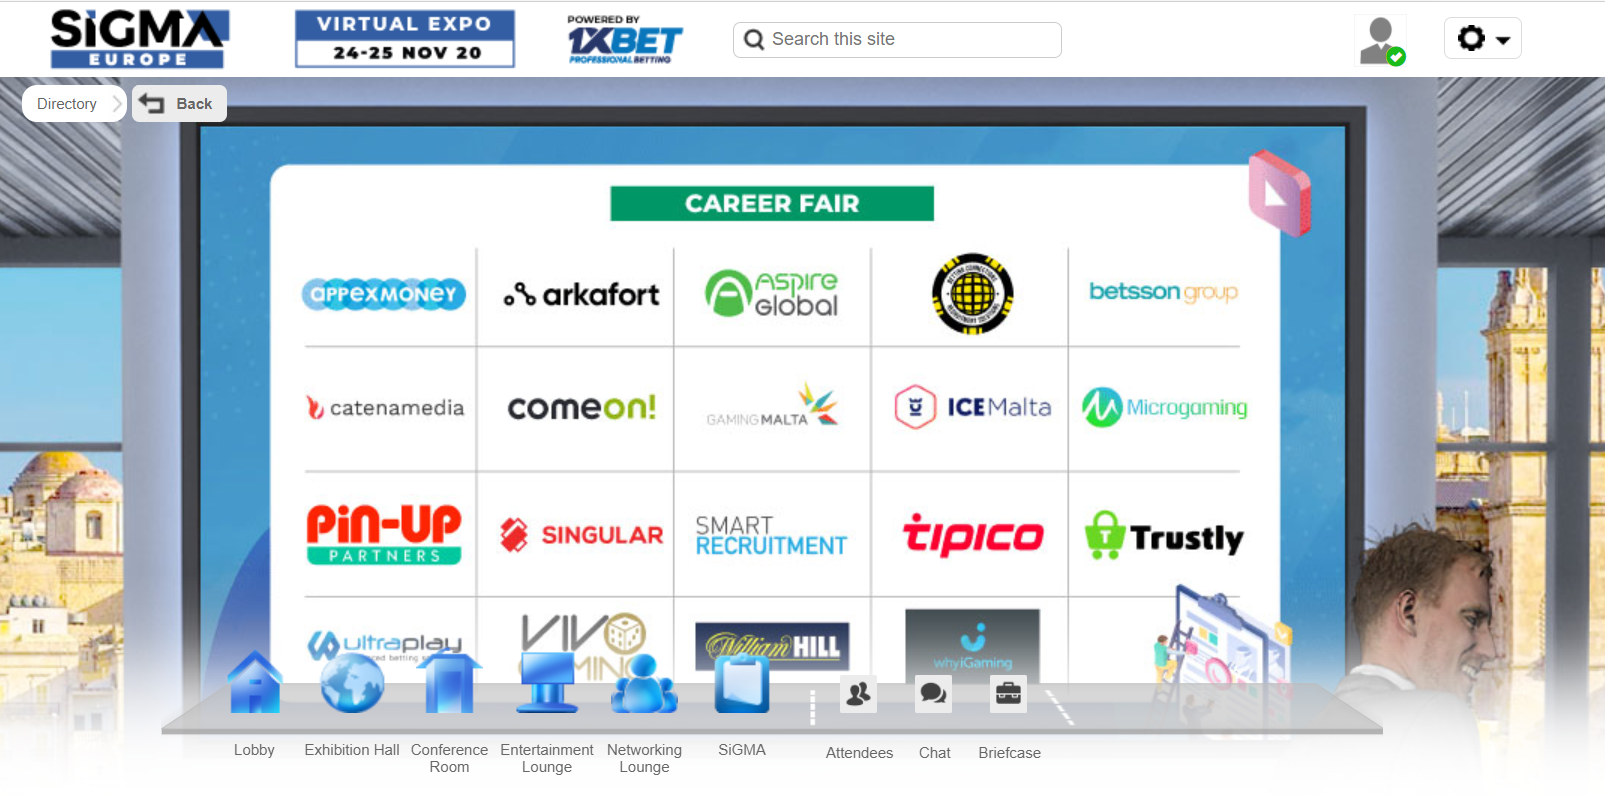
Task: Click the pink play cube icon
Action: pyautogui.click(x=1278, y=193)
